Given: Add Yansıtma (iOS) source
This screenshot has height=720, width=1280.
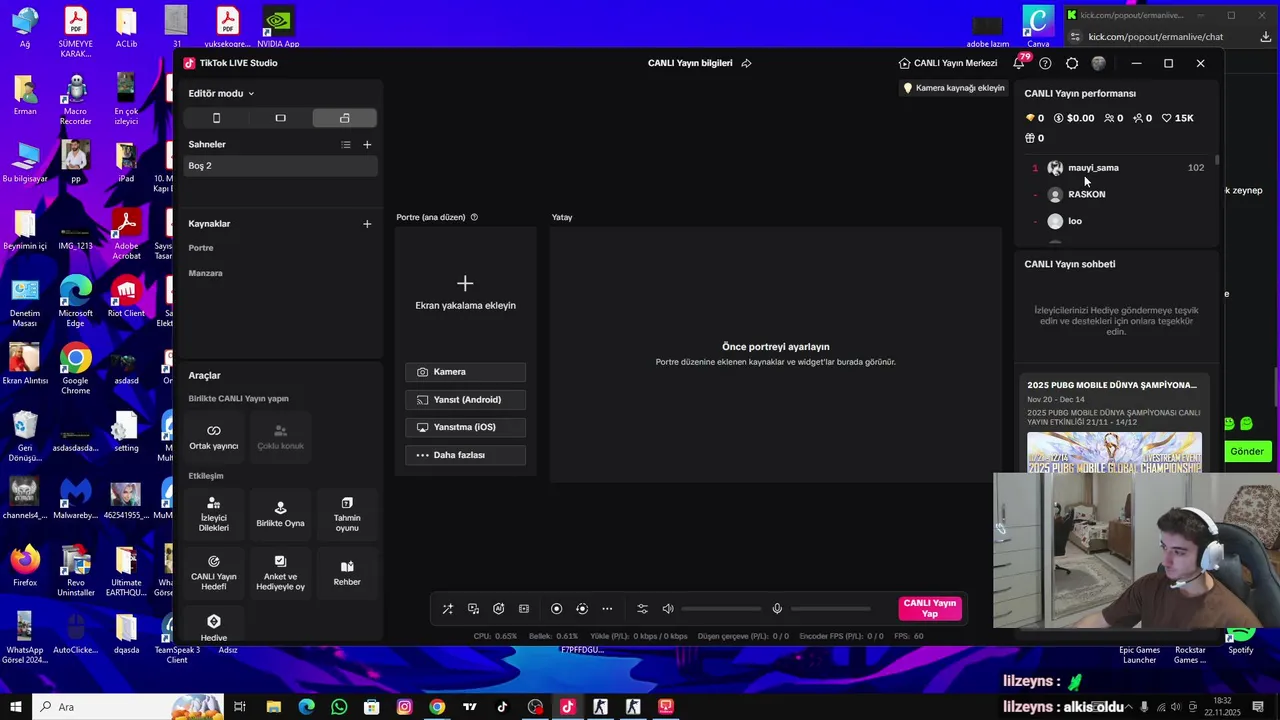Looking at the screenshot, I should click(x=465, y=427).
